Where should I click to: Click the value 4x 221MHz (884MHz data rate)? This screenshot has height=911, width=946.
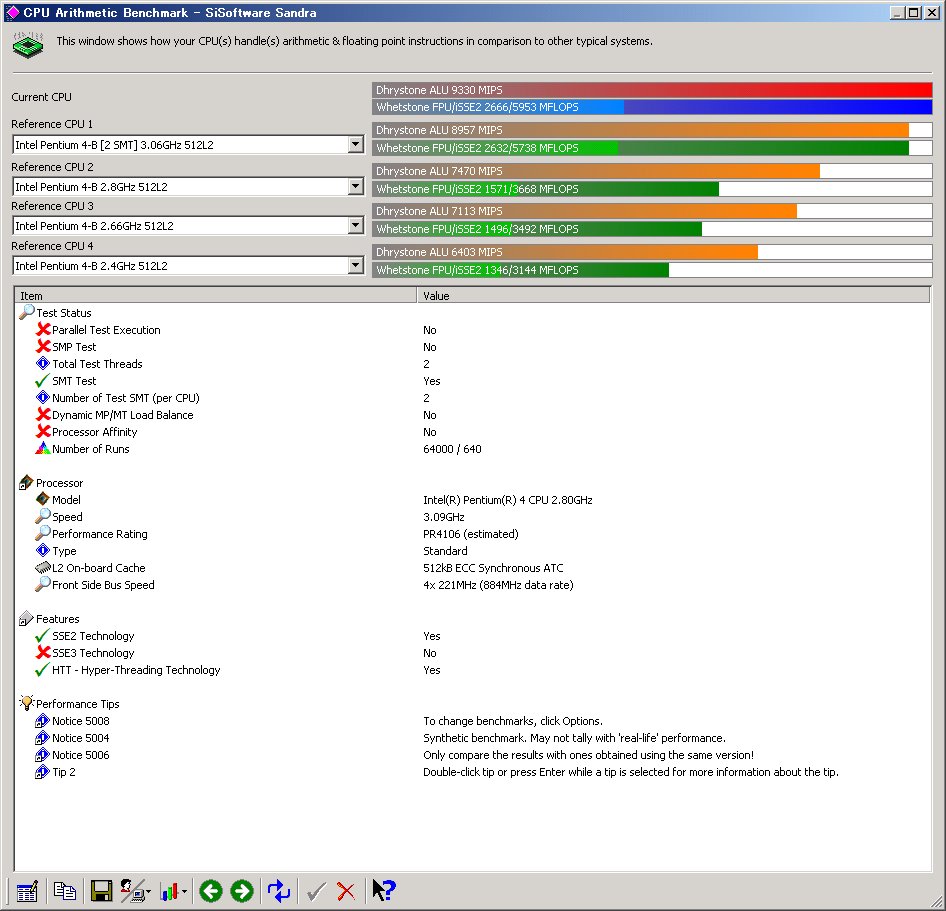click(498, 585)
